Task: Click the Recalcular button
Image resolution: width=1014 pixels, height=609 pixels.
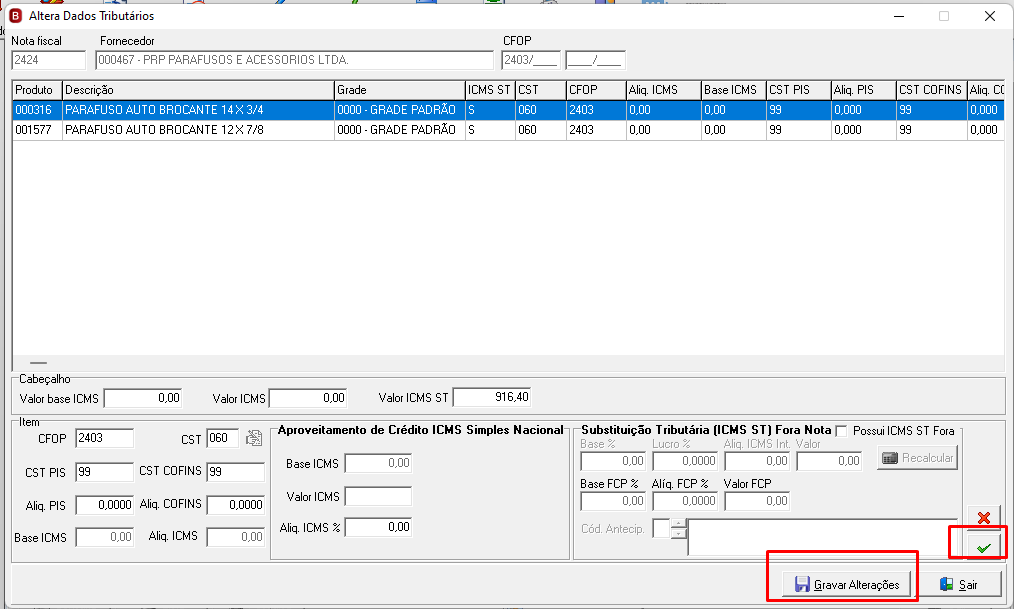Action: point(917,458)
